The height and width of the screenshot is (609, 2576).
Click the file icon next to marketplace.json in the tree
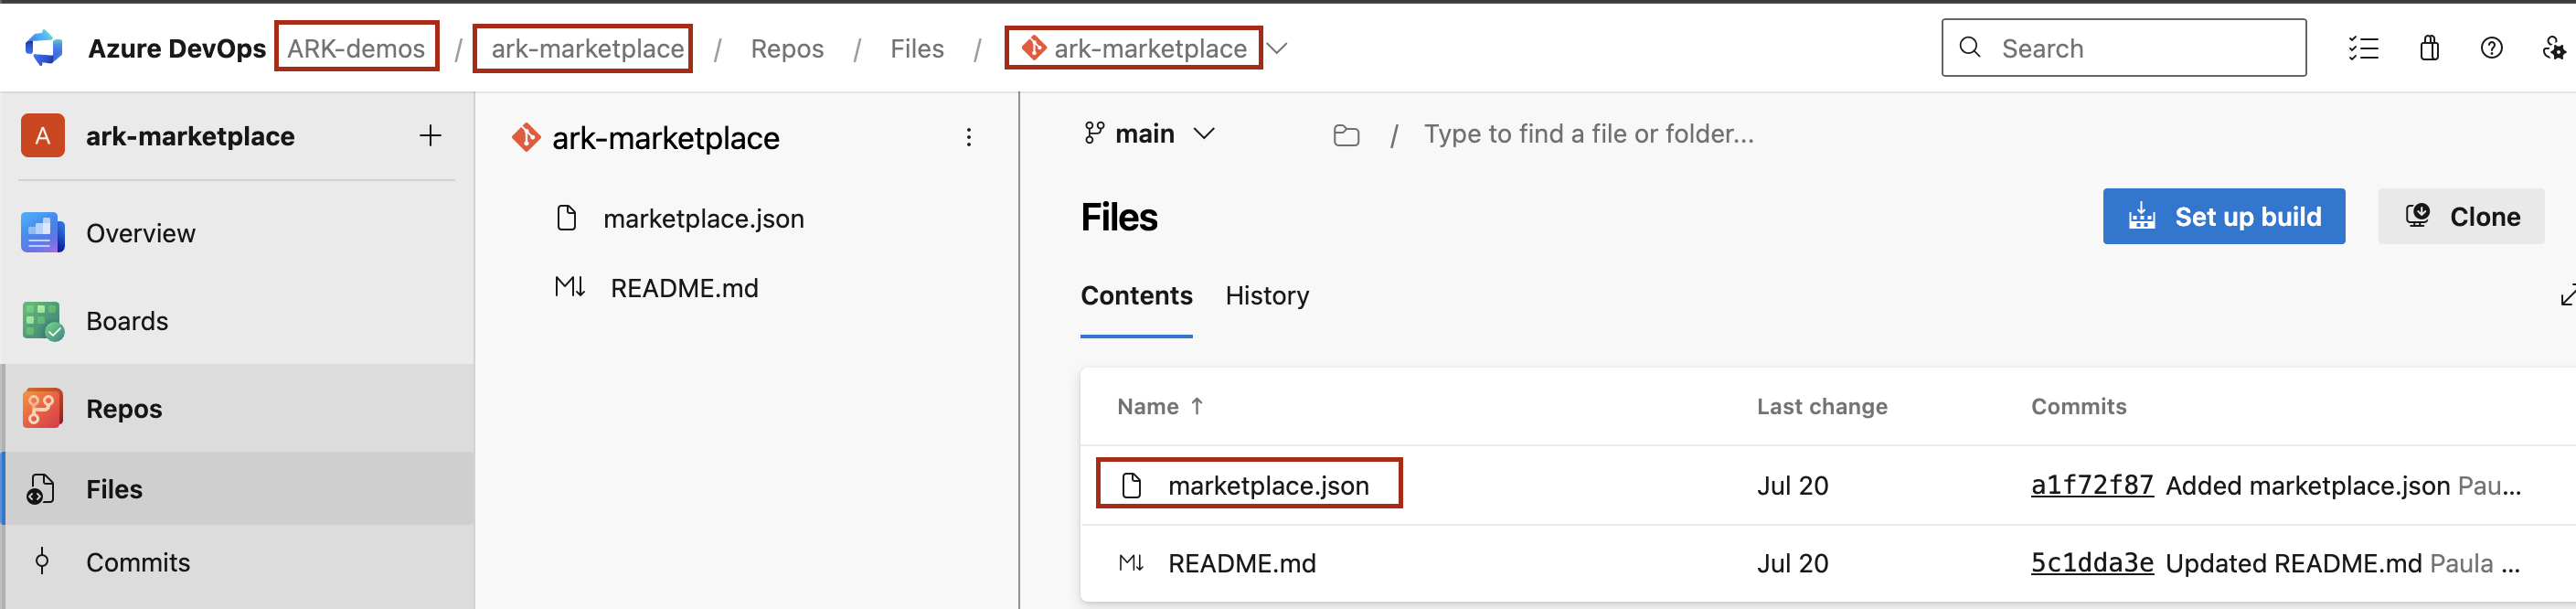[x=567, y=218]
